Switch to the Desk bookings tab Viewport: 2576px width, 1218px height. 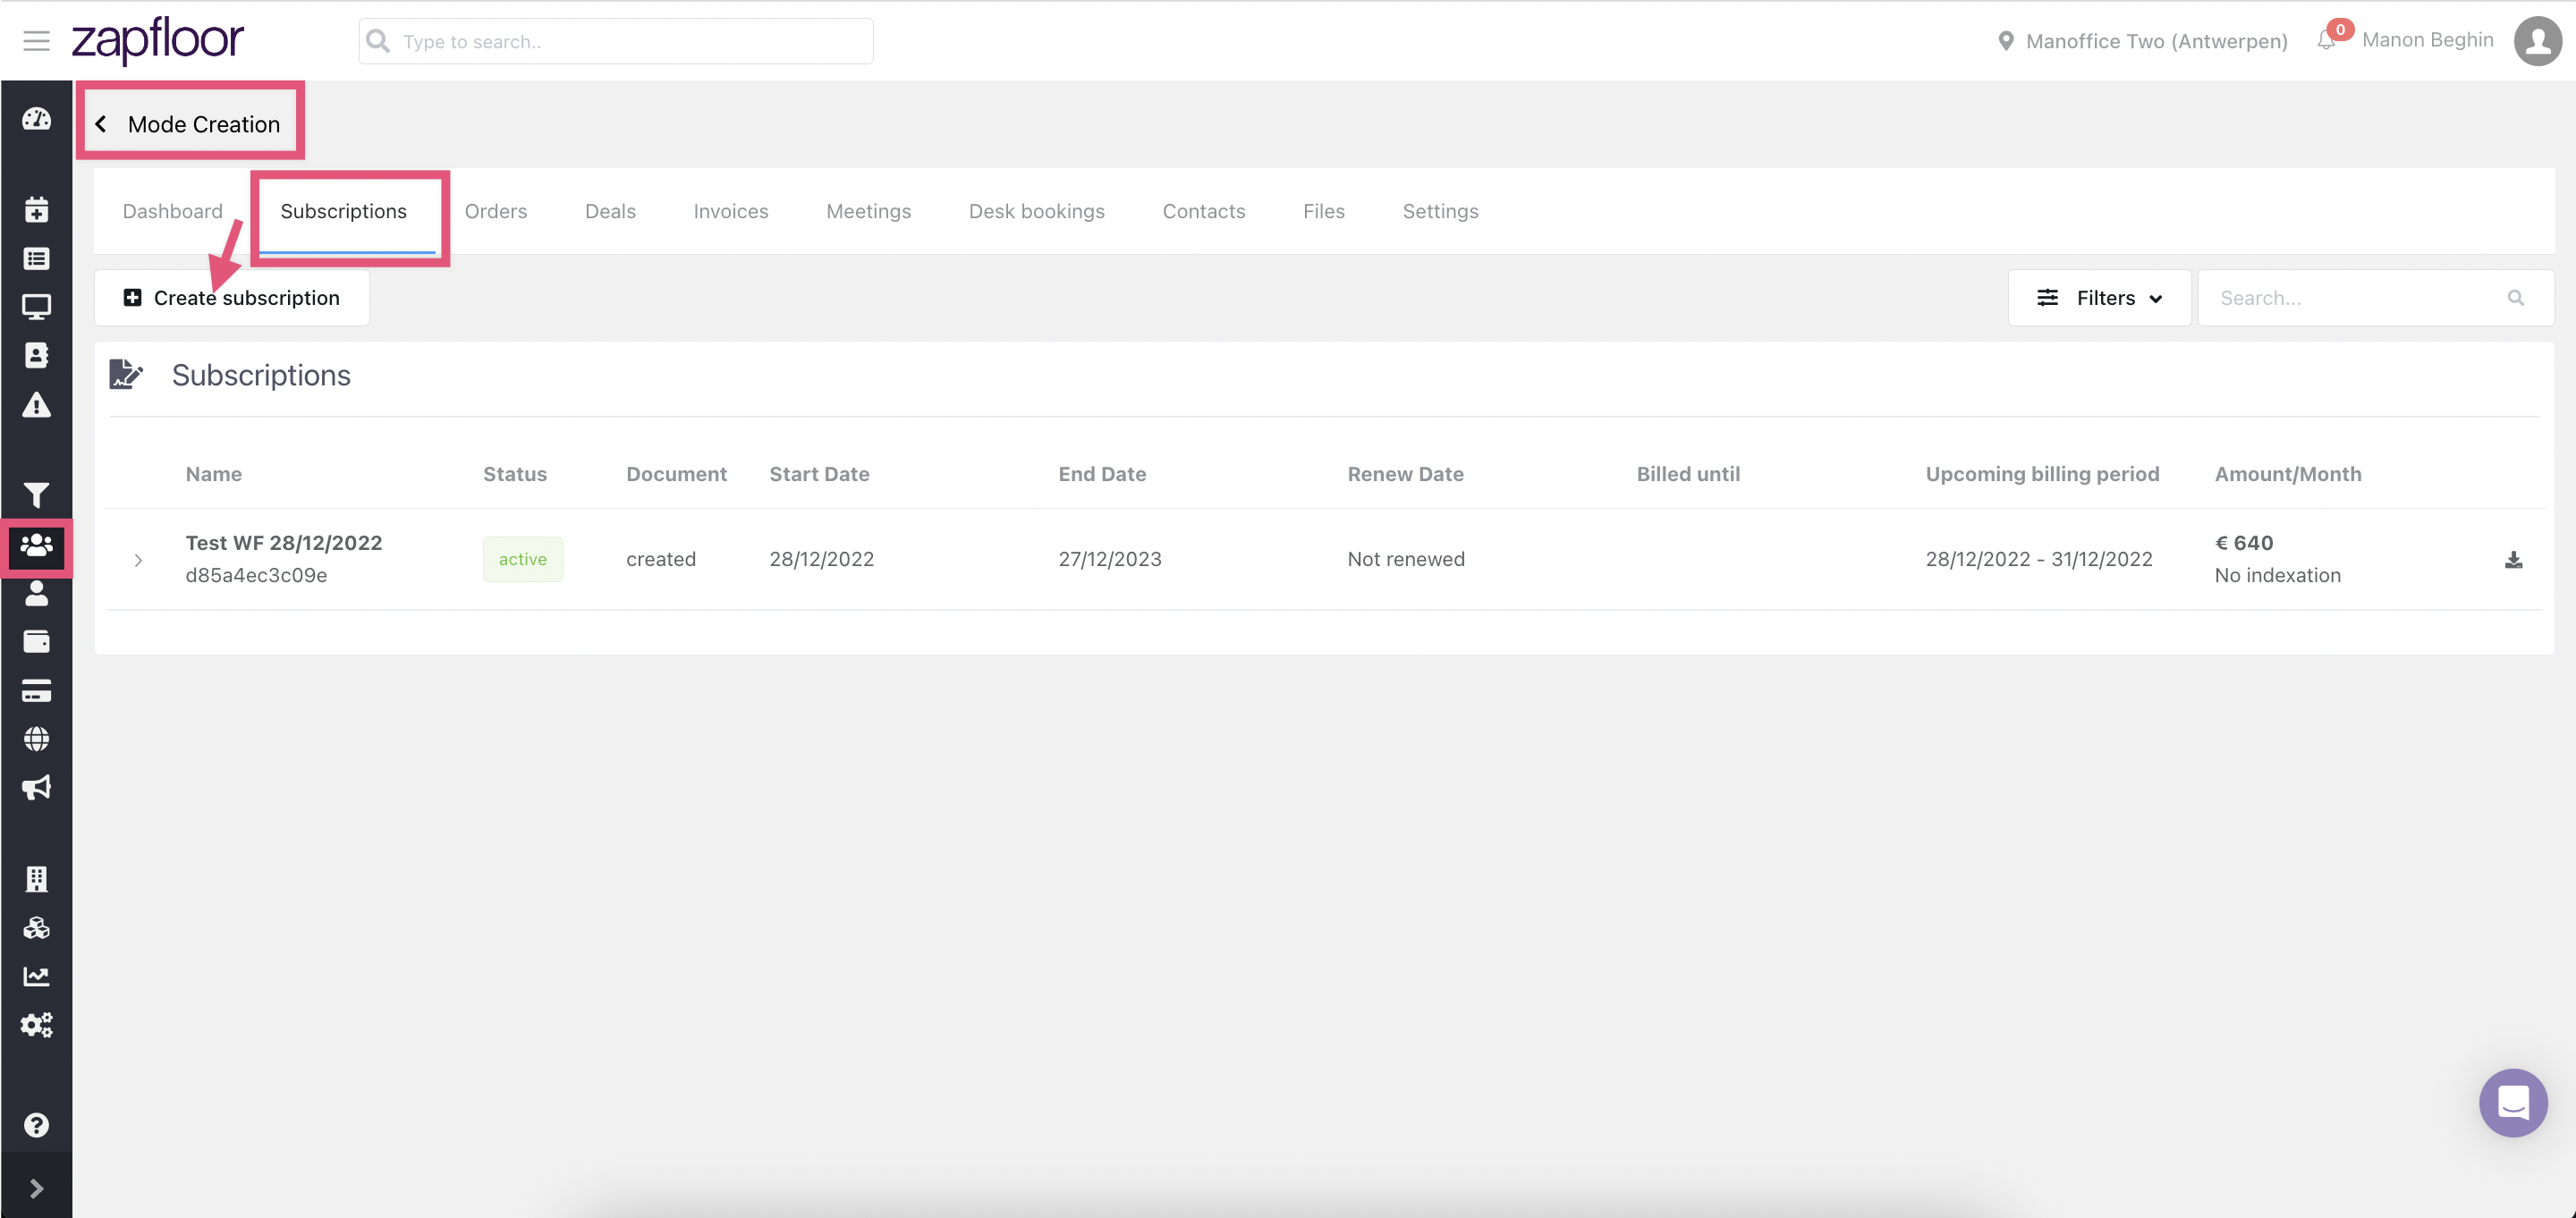(1037, 211)
